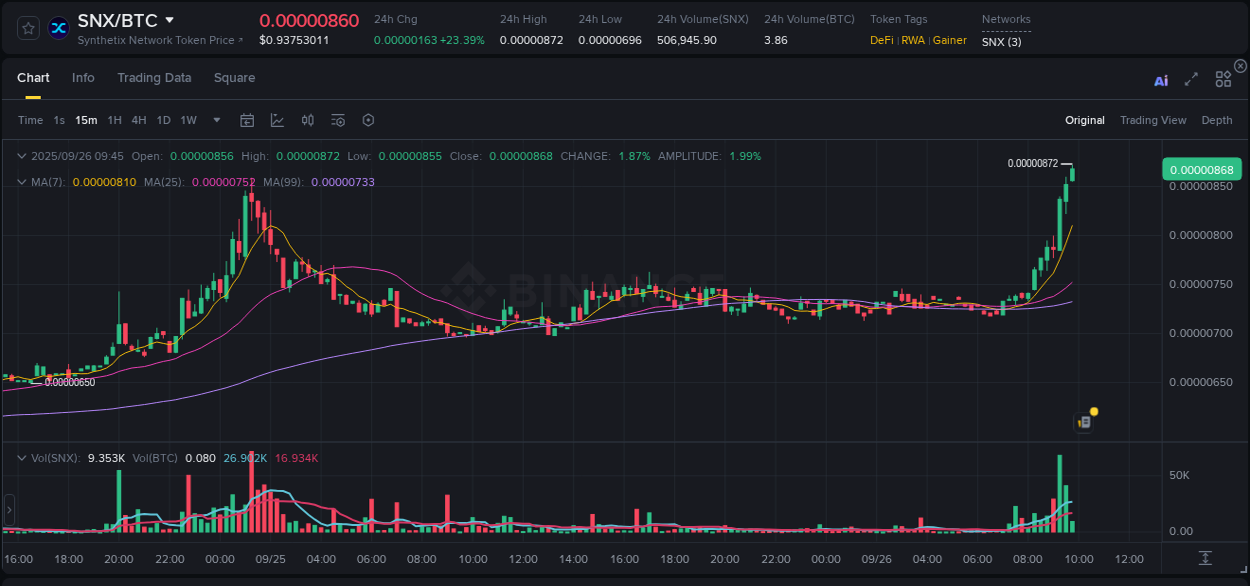Open the chart preferences hexagon icon

tap(368, 120)
